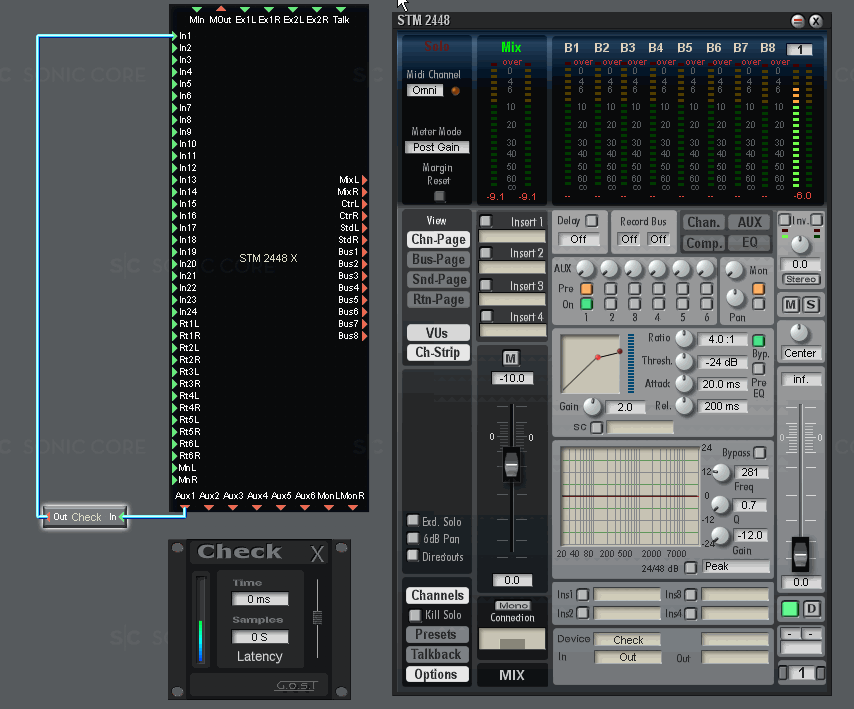Click the In1 input port on STM 2448 X
This screenshot has width=854, height=709.
pos(175,36)
